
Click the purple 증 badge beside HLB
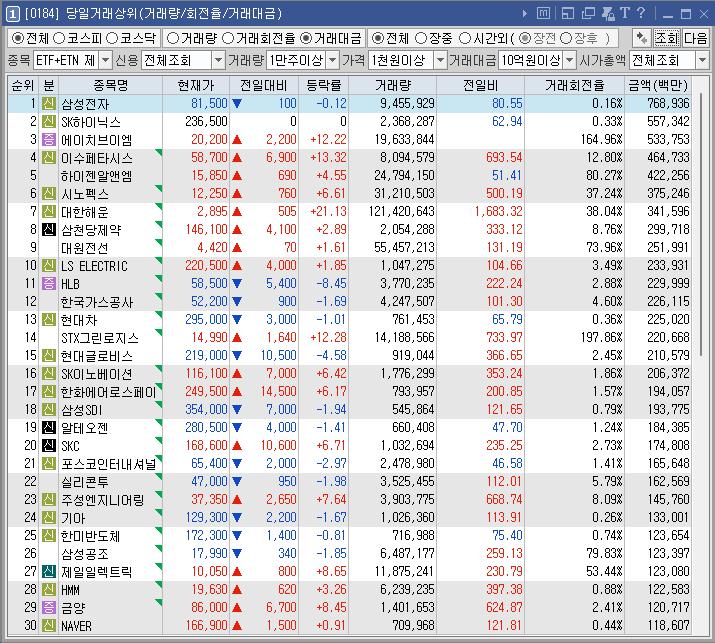tap(49, 283)
